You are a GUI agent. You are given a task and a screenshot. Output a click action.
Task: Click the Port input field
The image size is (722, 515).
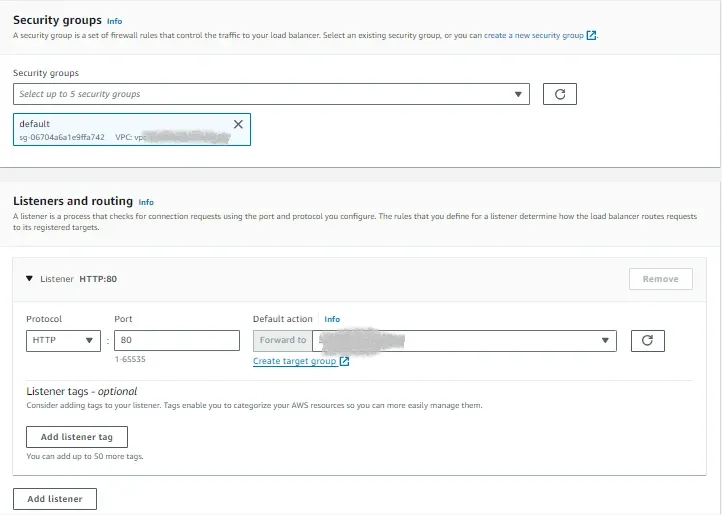[177, 340]
